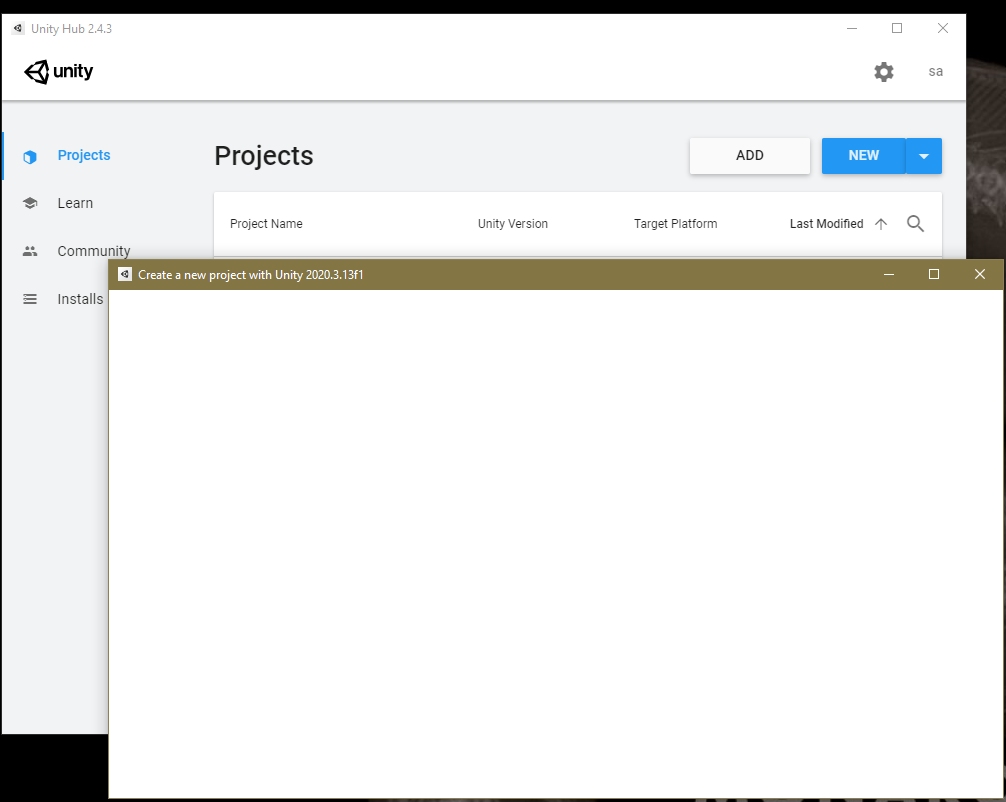Click Create new project dialog title icon
The image size is (1006, 802).
124,275
